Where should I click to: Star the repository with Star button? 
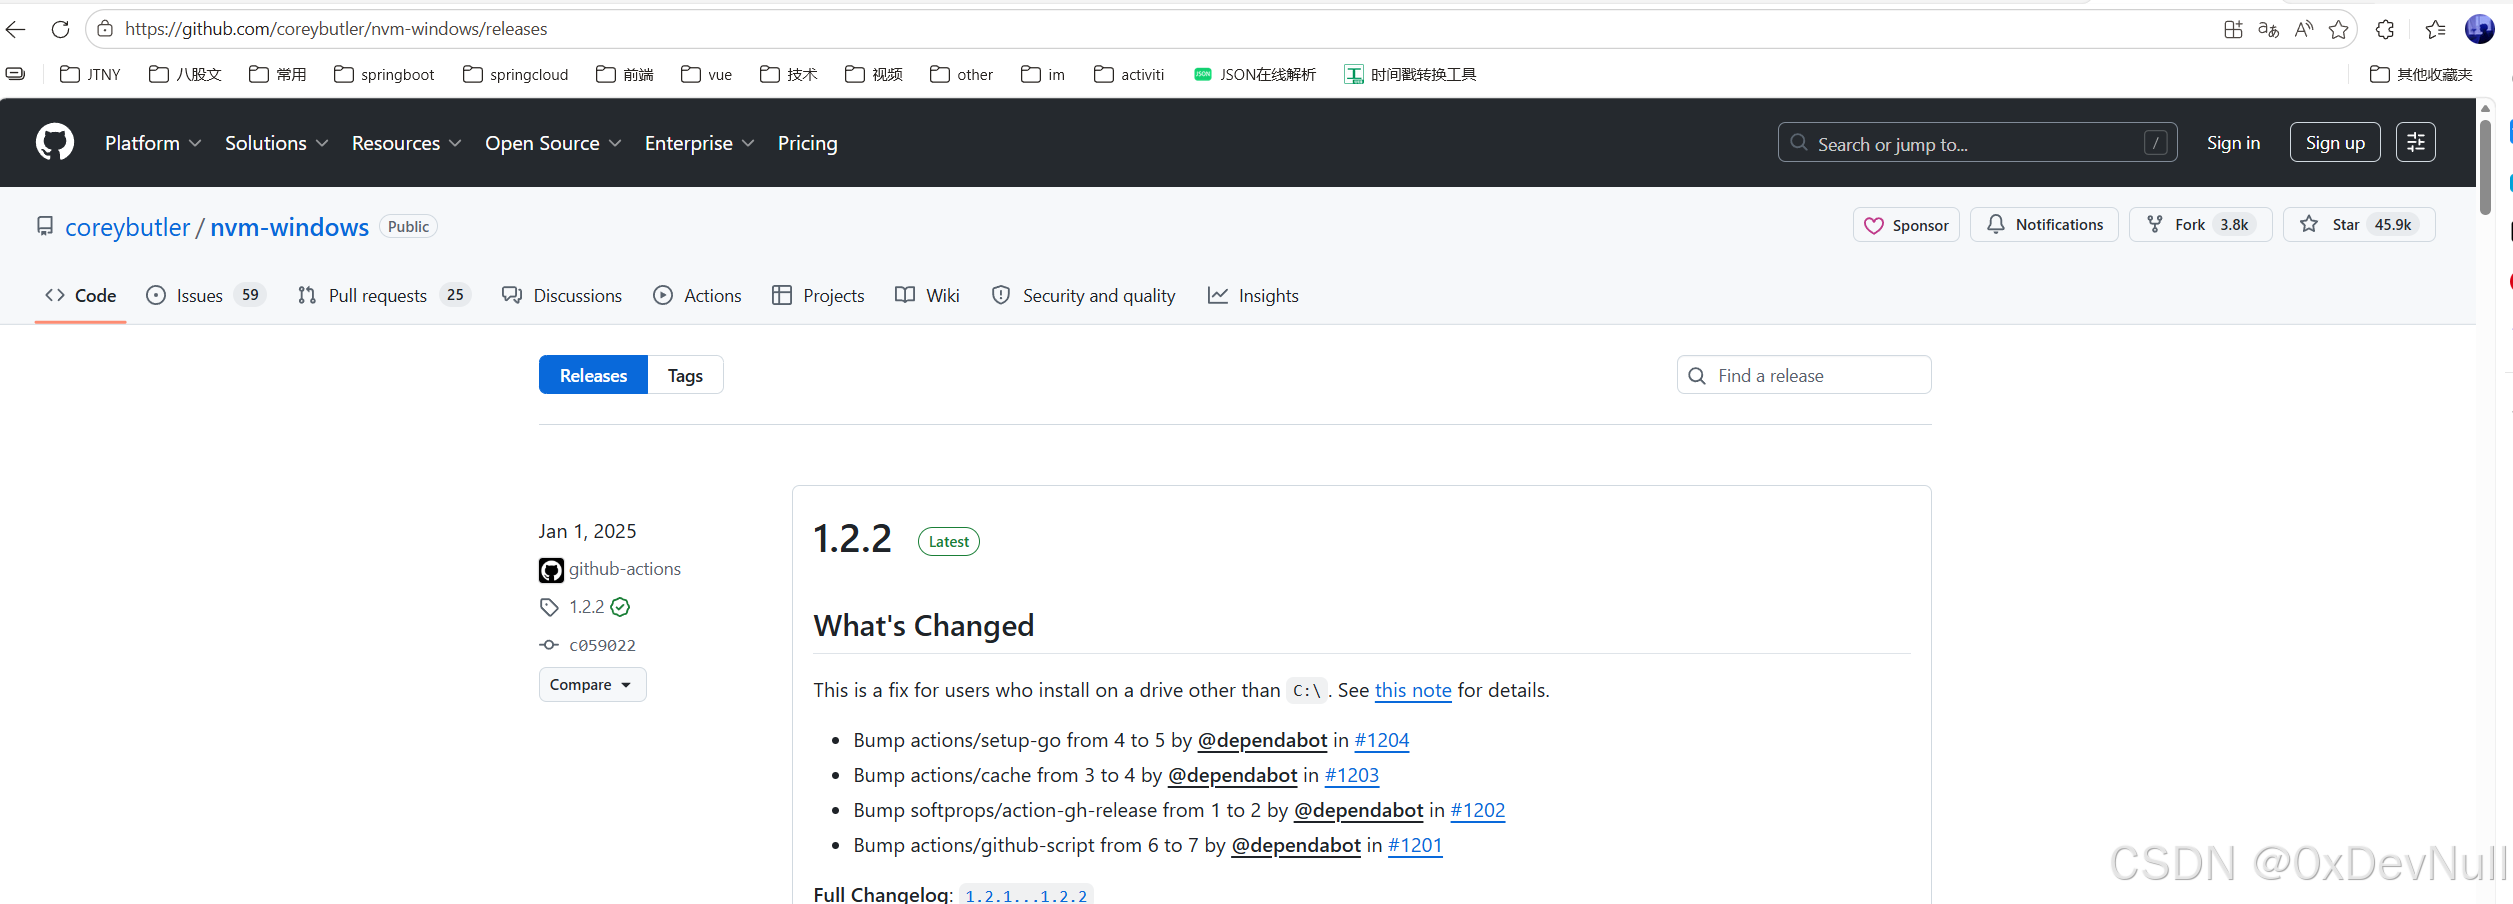[2359, 225]
